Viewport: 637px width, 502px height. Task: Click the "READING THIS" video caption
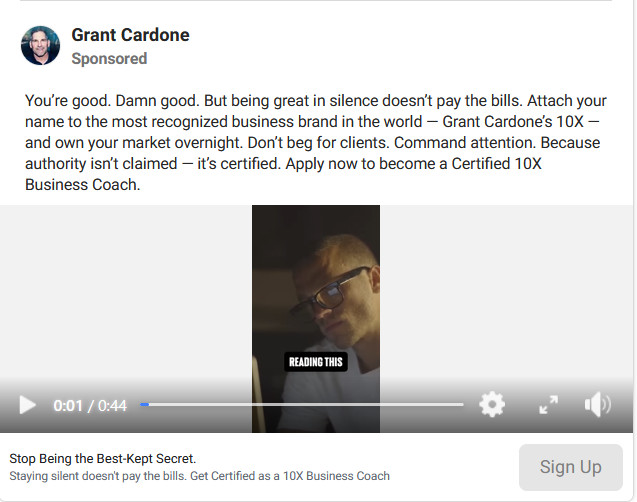315,361
